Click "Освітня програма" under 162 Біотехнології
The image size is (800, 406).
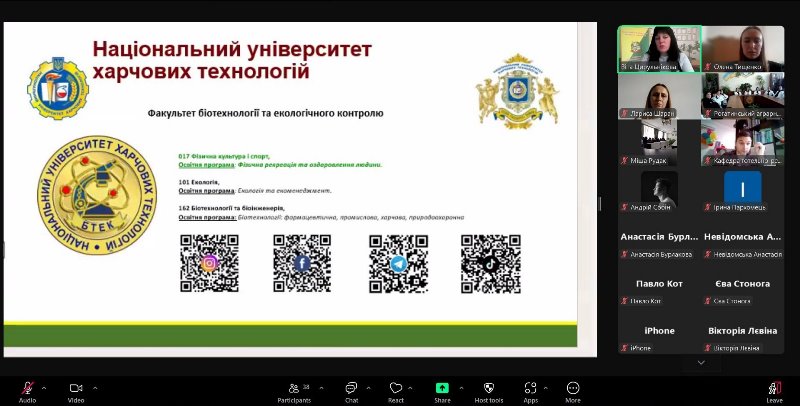click(x=206, y=217)
